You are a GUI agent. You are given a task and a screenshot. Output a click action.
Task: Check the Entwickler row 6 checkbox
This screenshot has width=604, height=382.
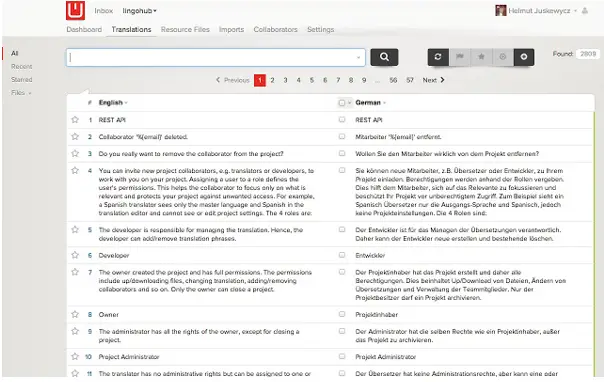click(342, 255)
